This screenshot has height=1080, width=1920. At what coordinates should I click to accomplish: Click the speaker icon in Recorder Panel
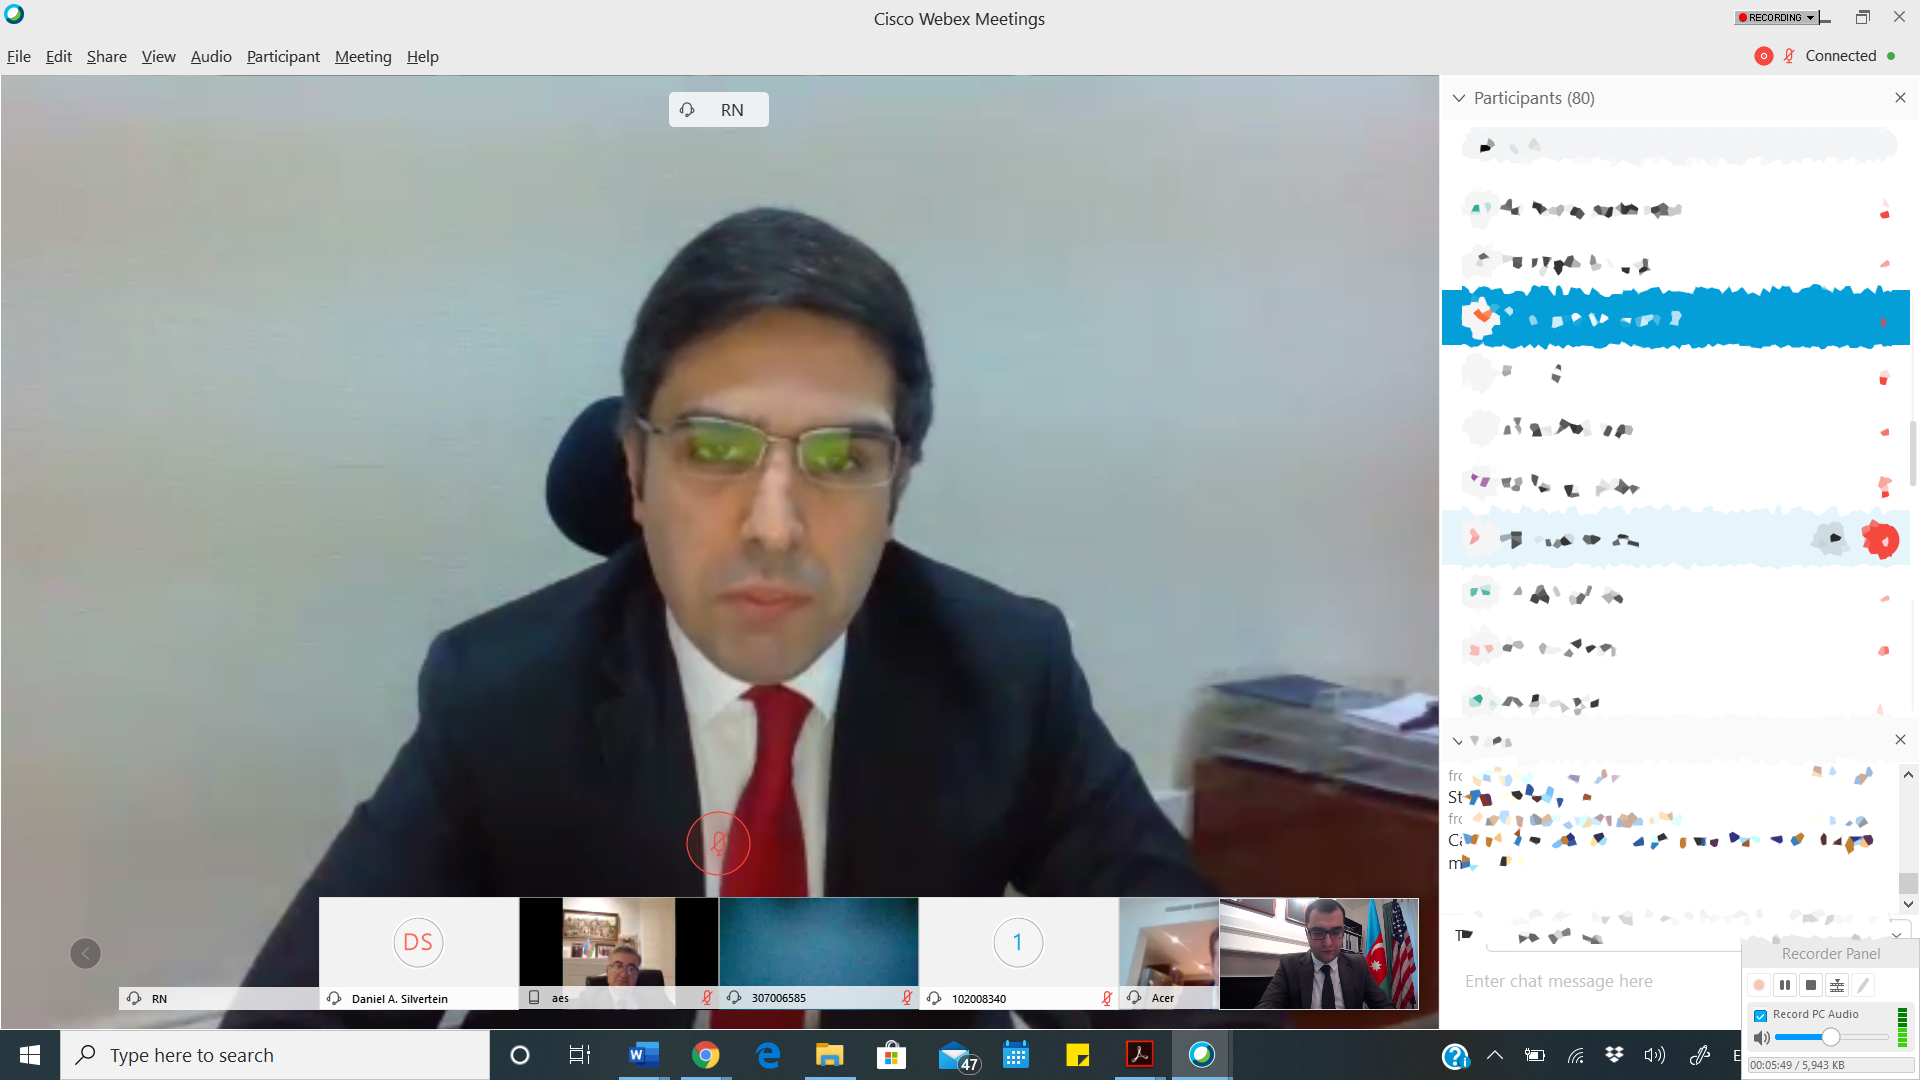[x=1762, y=1038]
